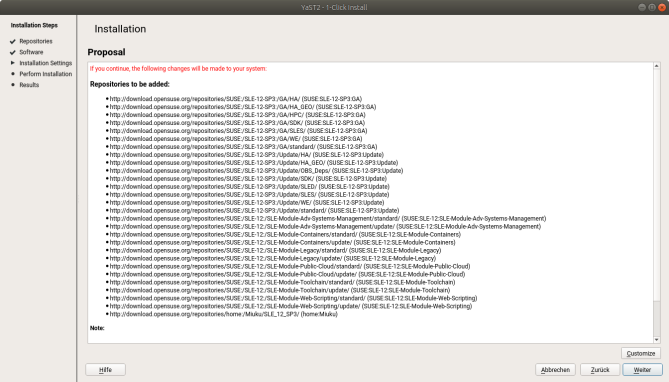Click SLE-Module-Containers/update/ repository line
Viewport: 669px width, 382px height.
[282, 242]
